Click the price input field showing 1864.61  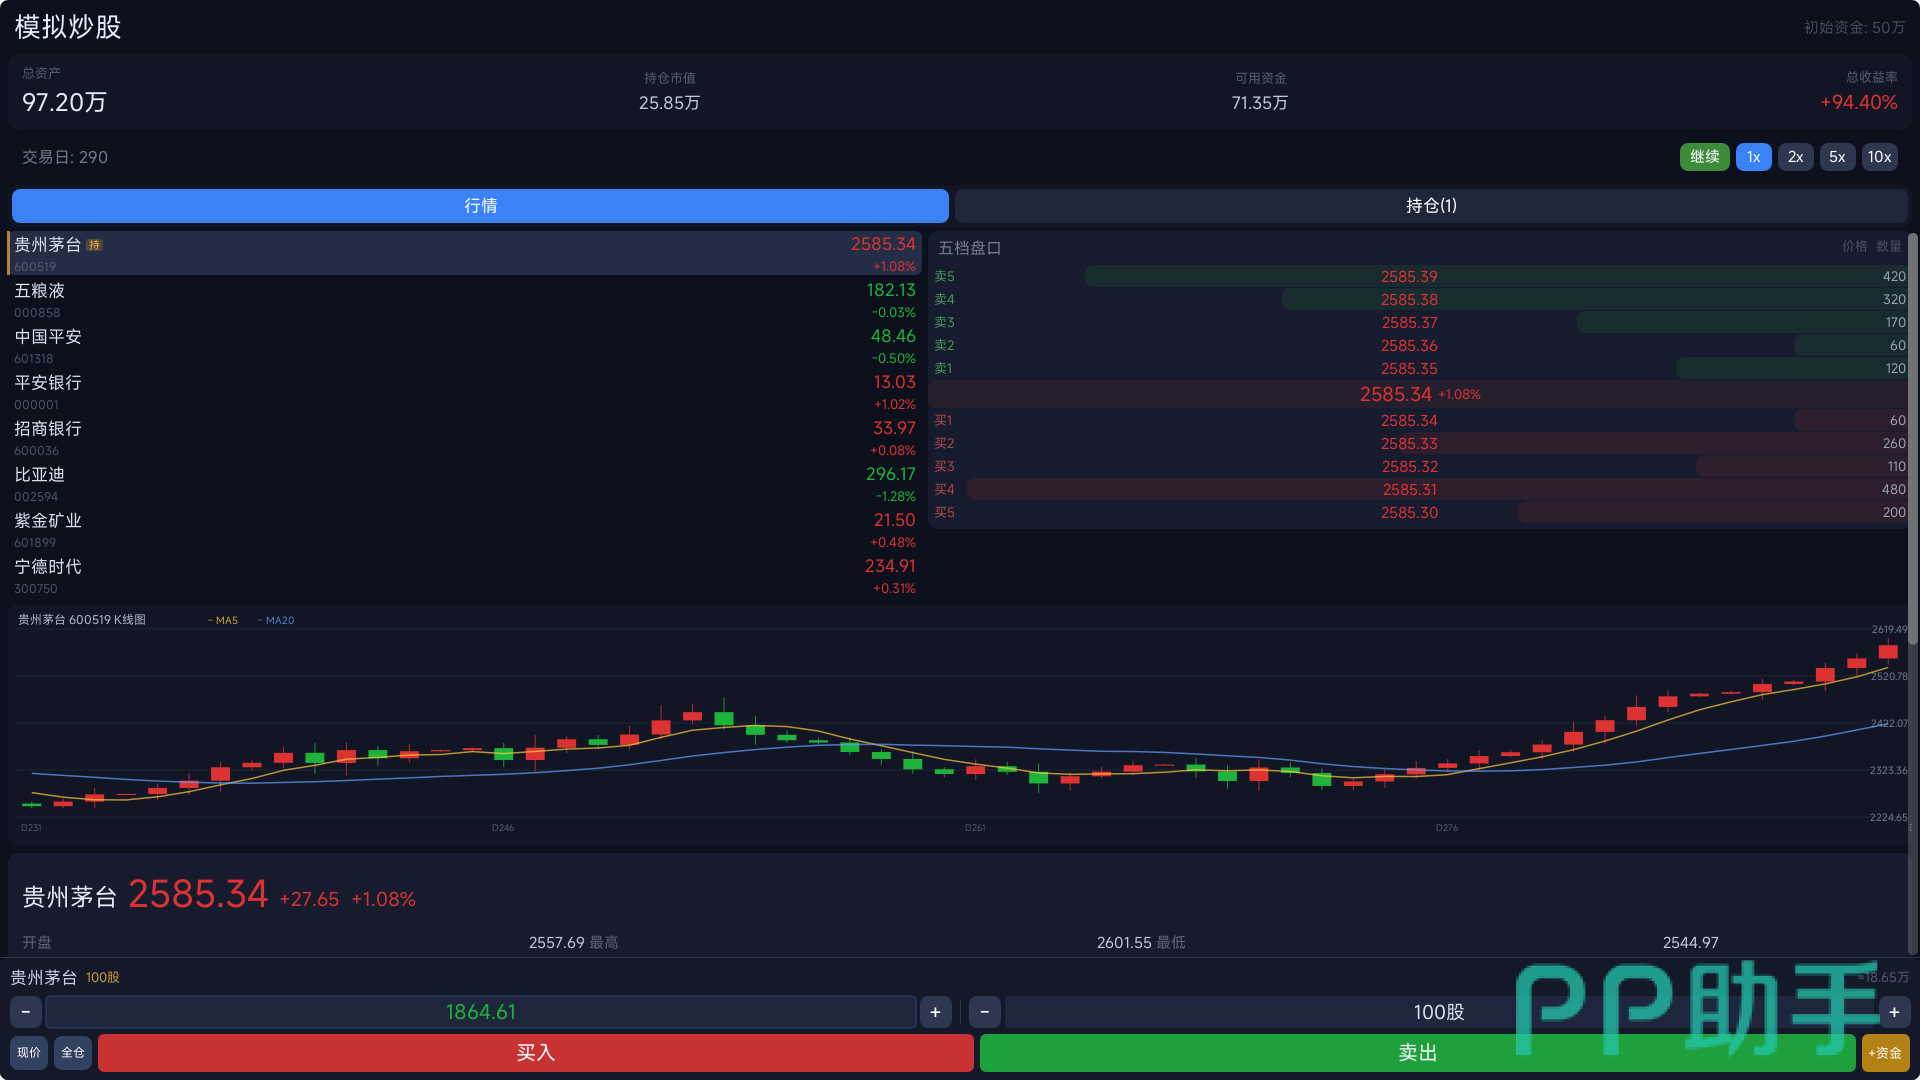tap(481, 1012)
